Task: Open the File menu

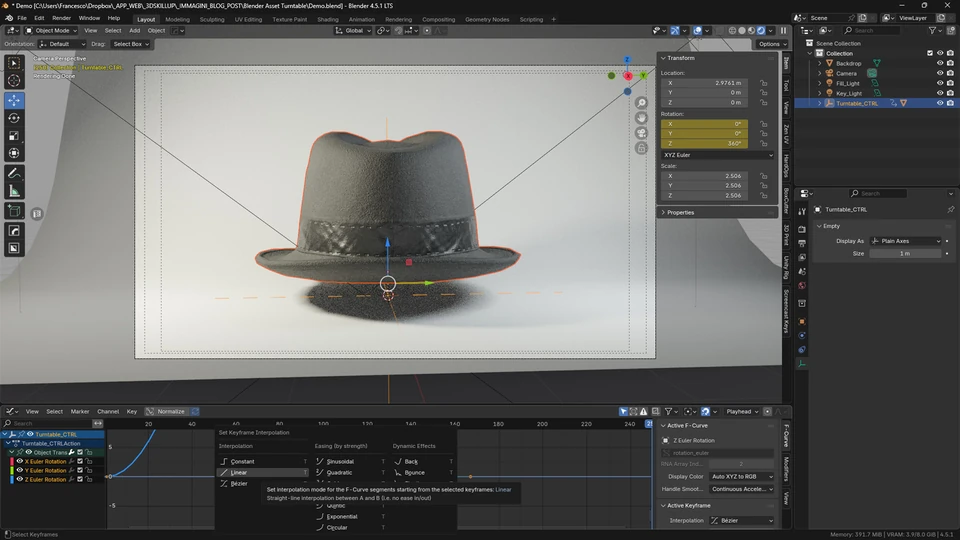Action: (21, 18)
